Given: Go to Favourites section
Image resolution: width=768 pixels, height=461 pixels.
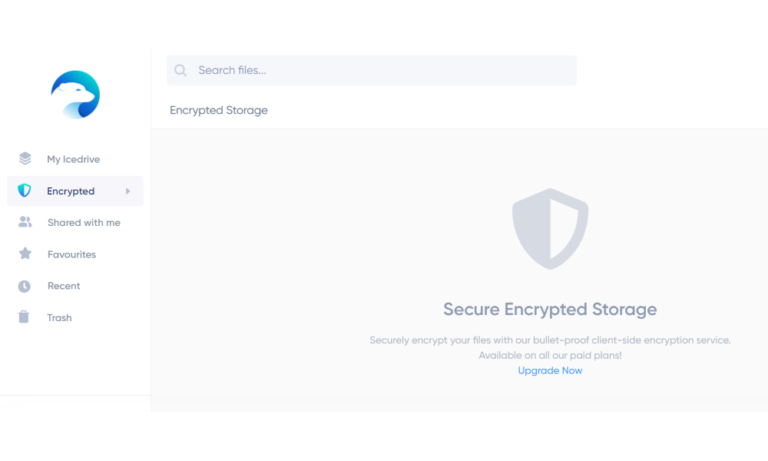Looking at the screenshot, I should coord(75,254).
